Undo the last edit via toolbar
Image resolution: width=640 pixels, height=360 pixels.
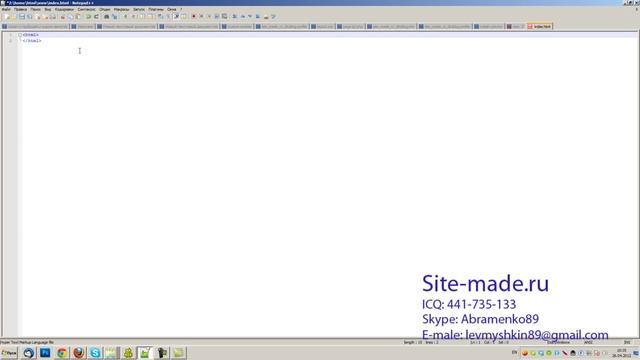point(88,16)
